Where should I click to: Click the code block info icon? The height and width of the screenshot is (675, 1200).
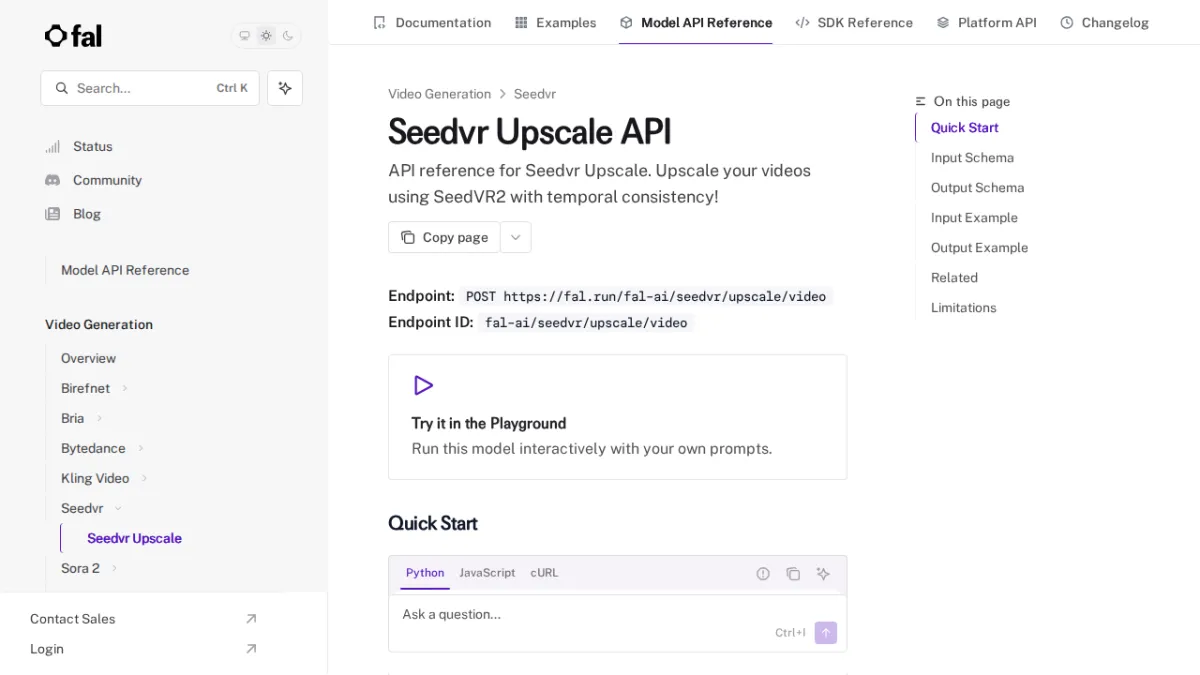tap(763, 574)
